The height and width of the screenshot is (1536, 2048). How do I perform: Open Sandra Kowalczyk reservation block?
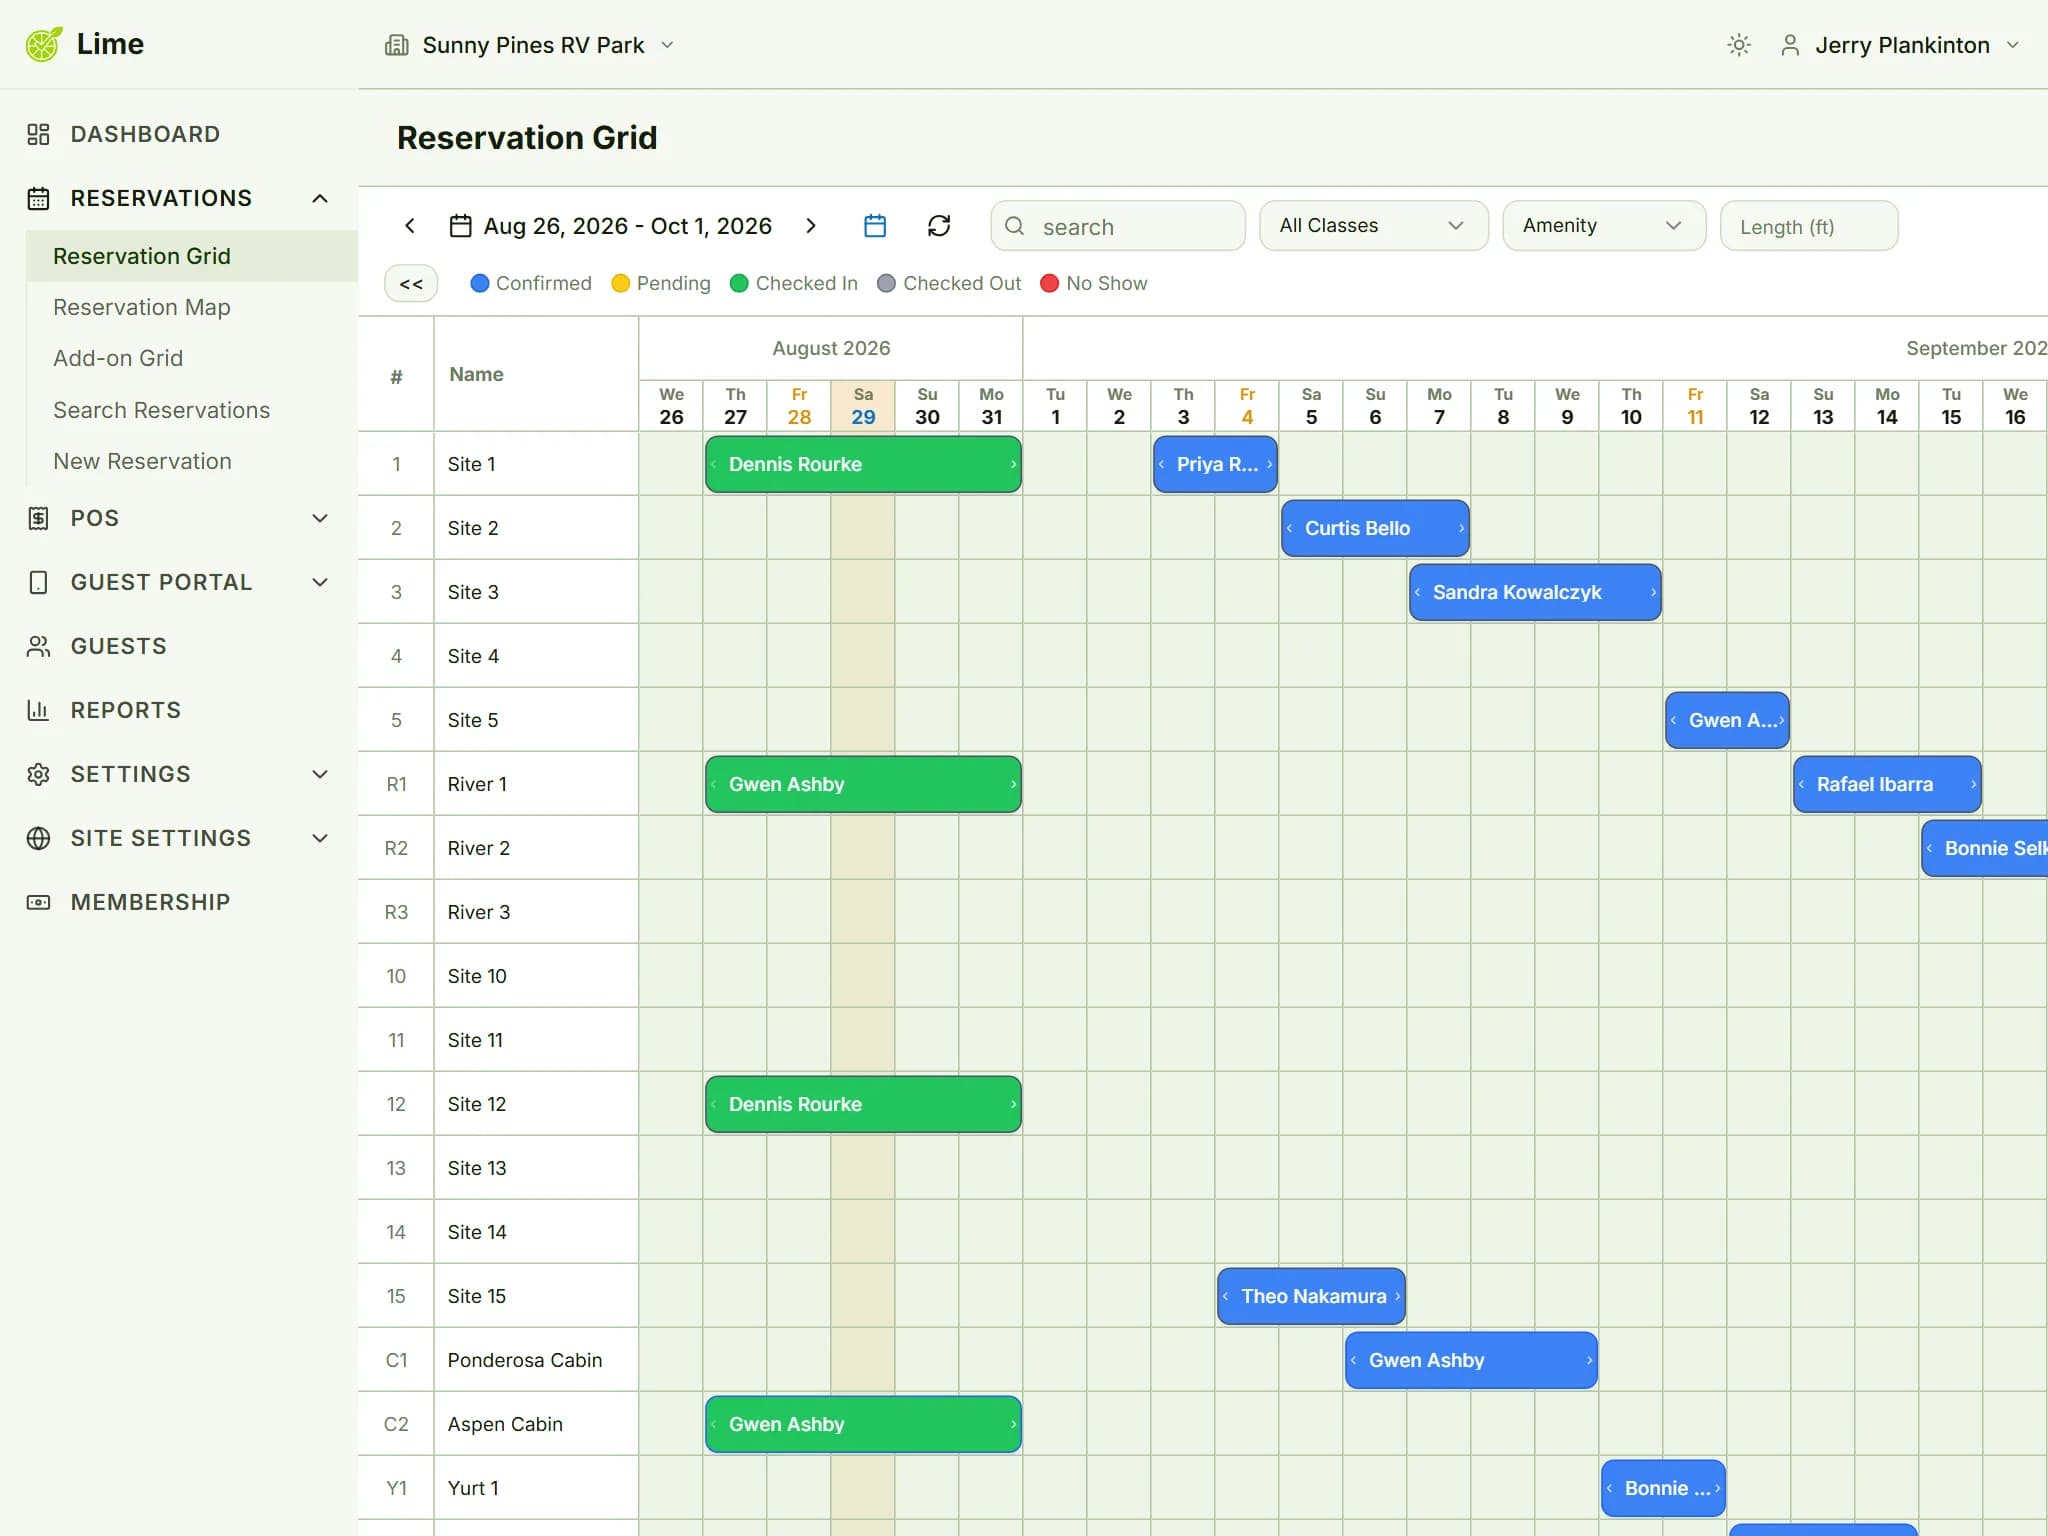[x=1535, y=592]
